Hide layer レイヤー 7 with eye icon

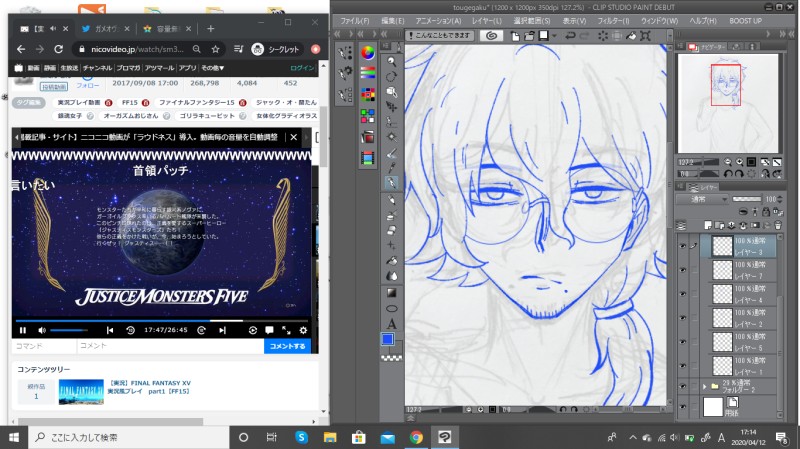point(683,270)
